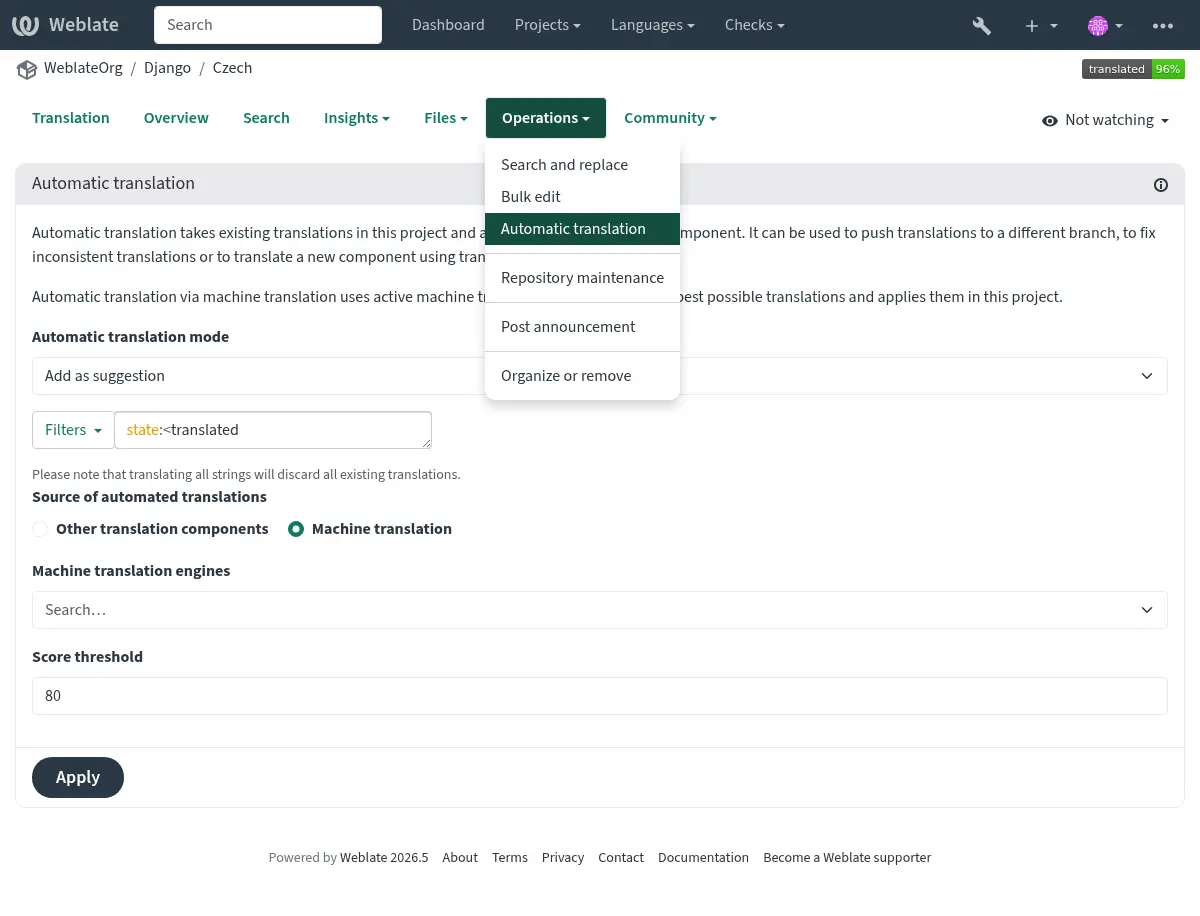The height and width of the screenshot is (916, 1200).
Task: Select Other translation components radio
Action: click(x=40, y=529)
